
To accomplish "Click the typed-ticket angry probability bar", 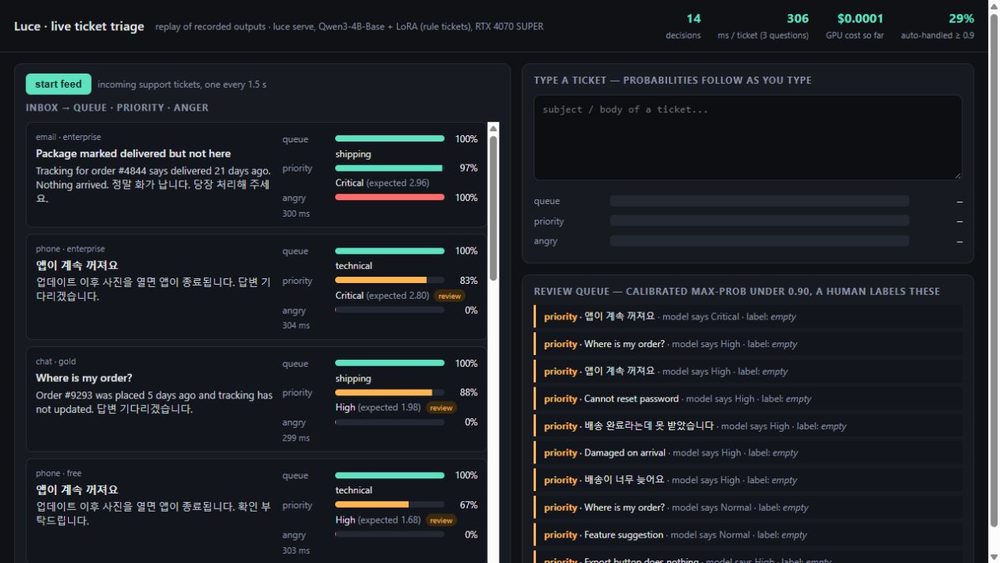I will 760,241.
